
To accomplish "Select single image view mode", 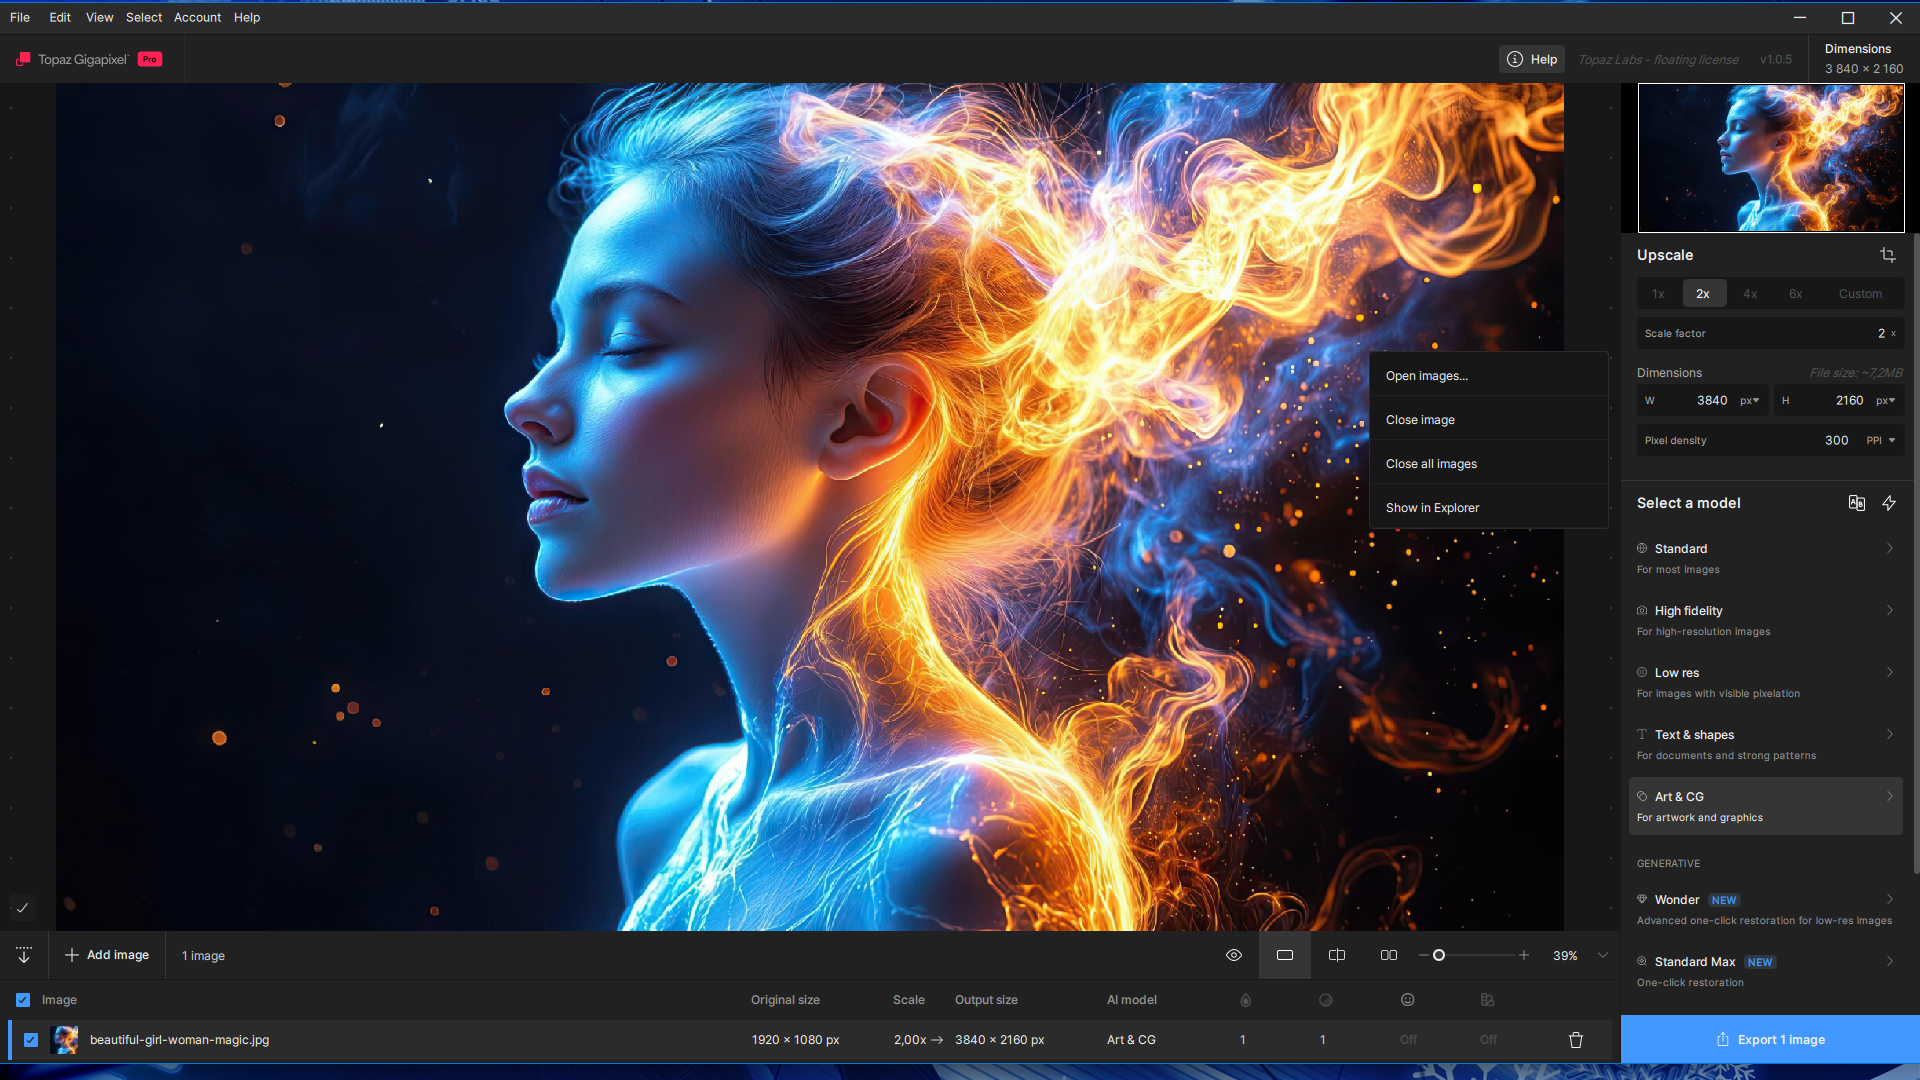I will tap(1285, 955).
